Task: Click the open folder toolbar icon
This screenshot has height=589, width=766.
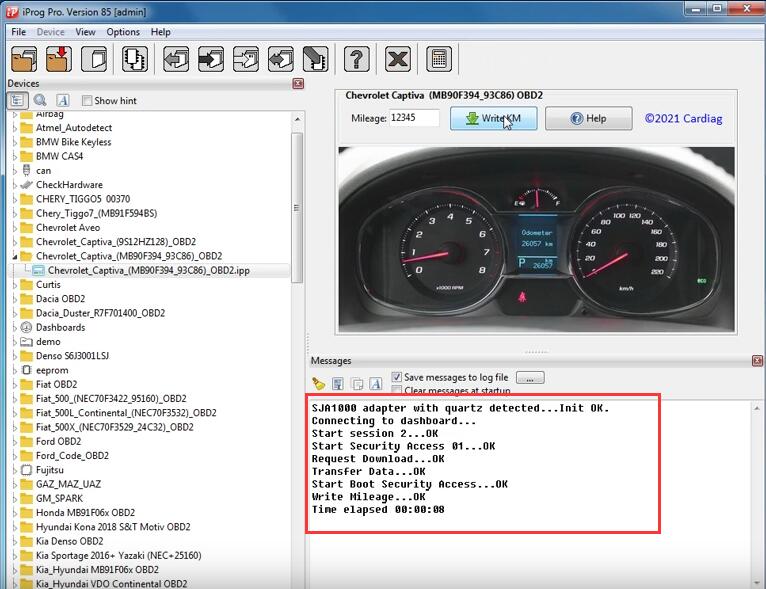Action: click(x=24, y=59)
